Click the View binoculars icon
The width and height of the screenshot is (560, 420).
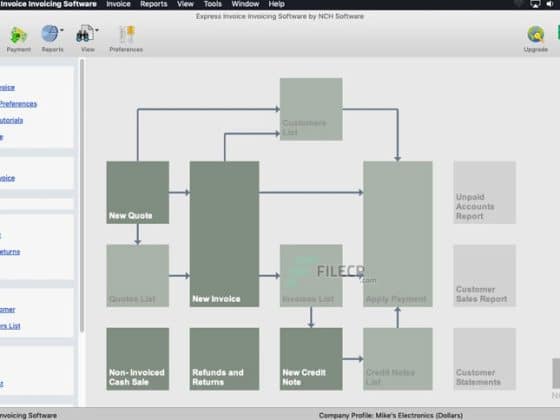[x=84, y=34]
